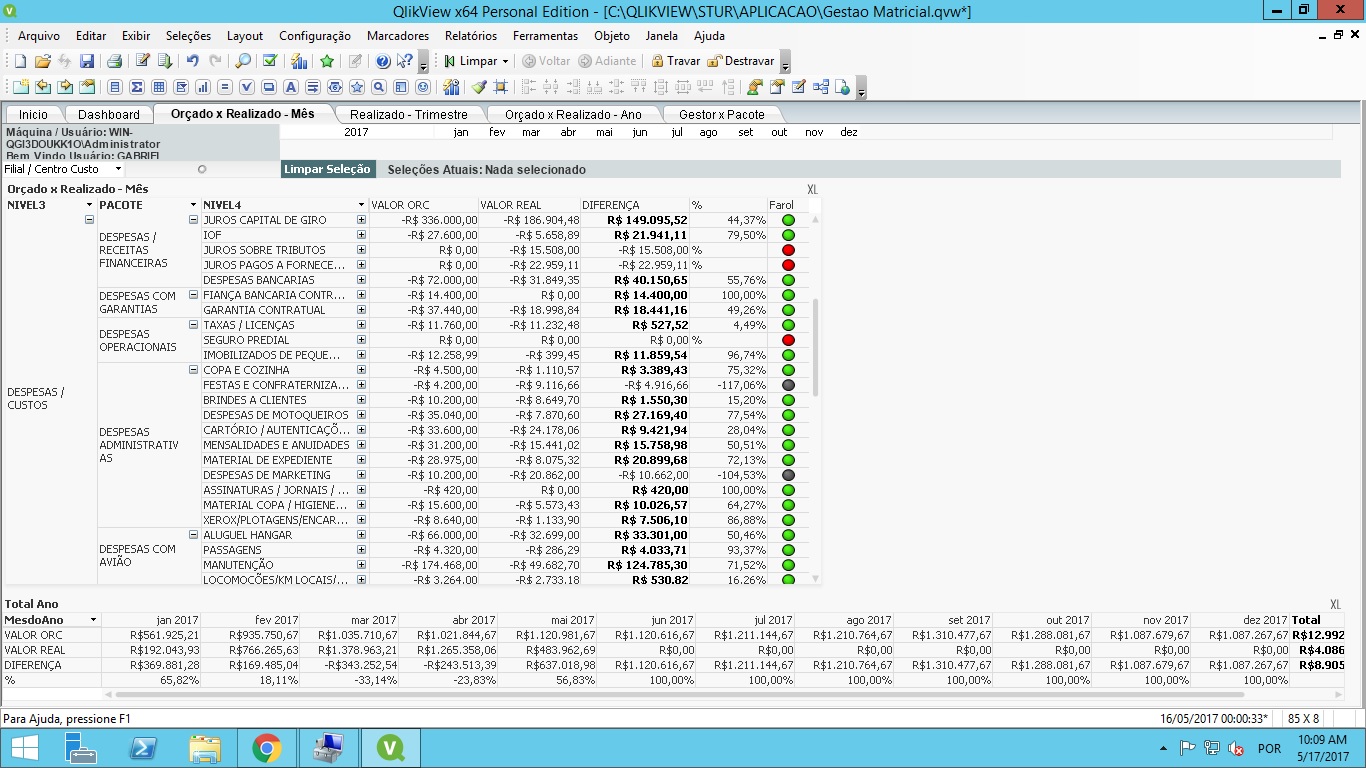Image resolution: width=1366 pixels, height=768 pixels.
Task: Click the POR language indicator in the tray
Action: [x=1269, y=748]
